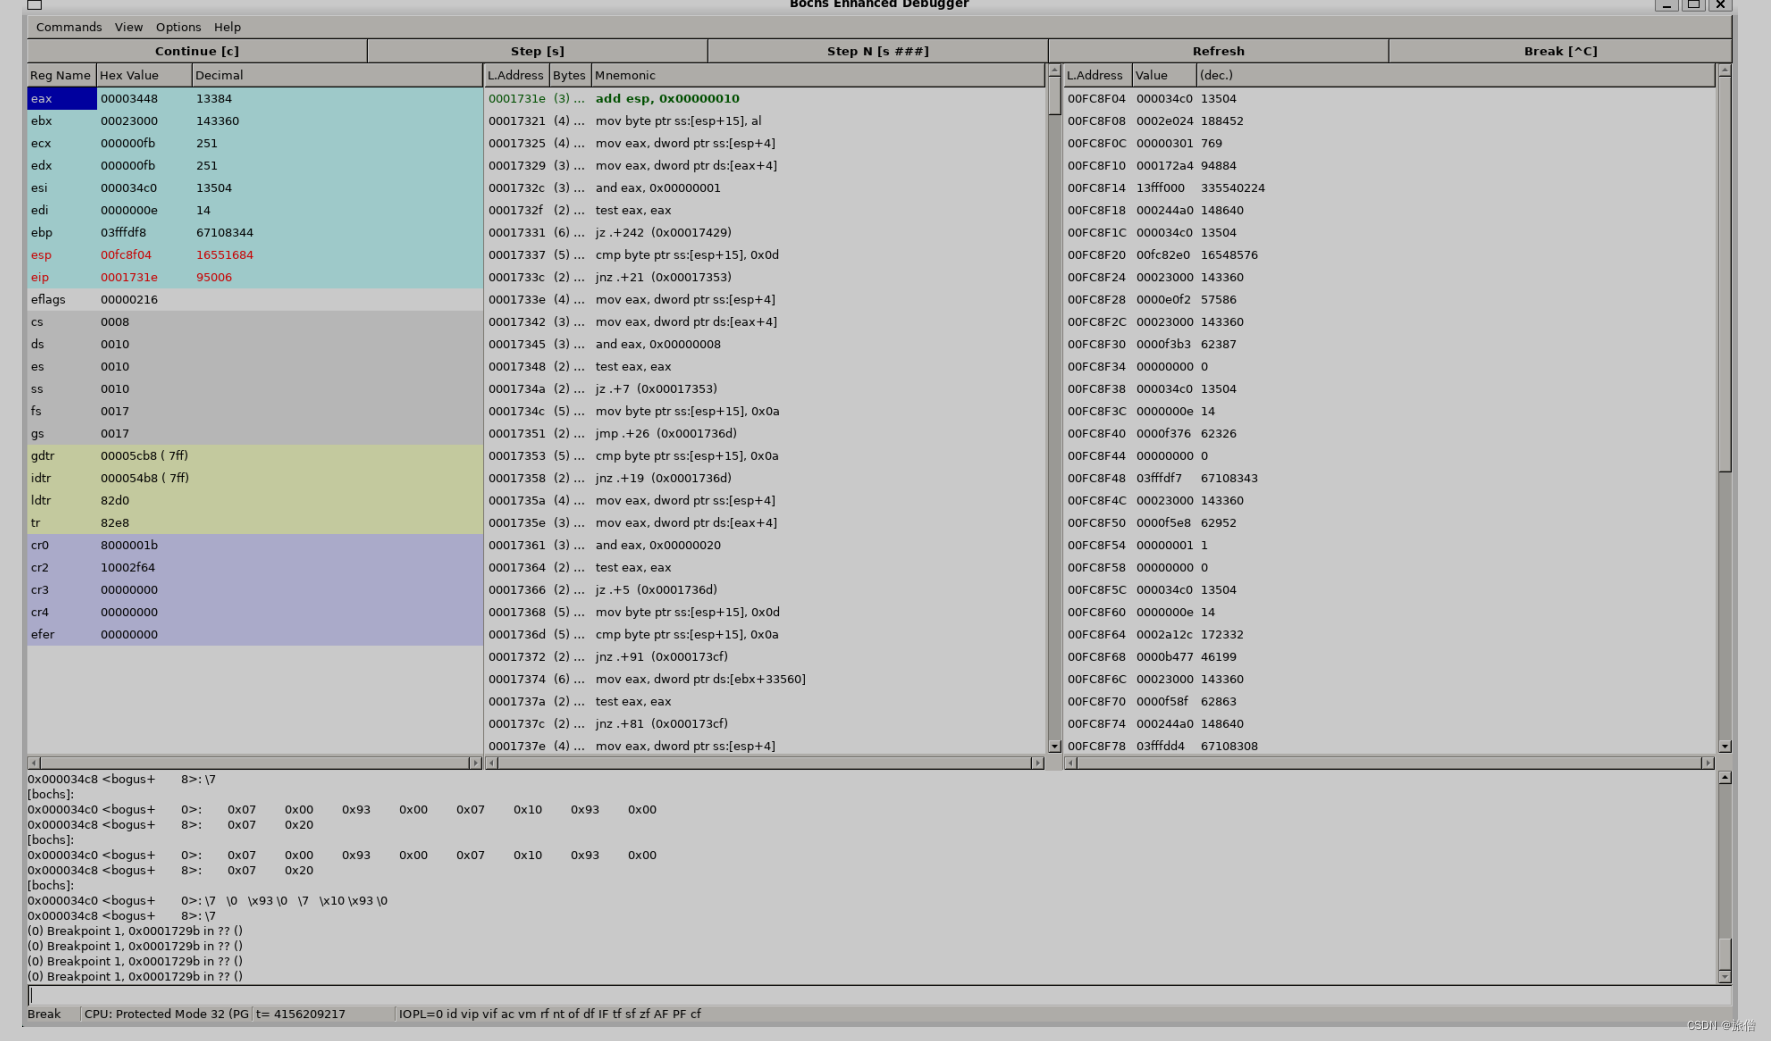Click disassembly pane scroll down arrow

(x=1054, y=746)
